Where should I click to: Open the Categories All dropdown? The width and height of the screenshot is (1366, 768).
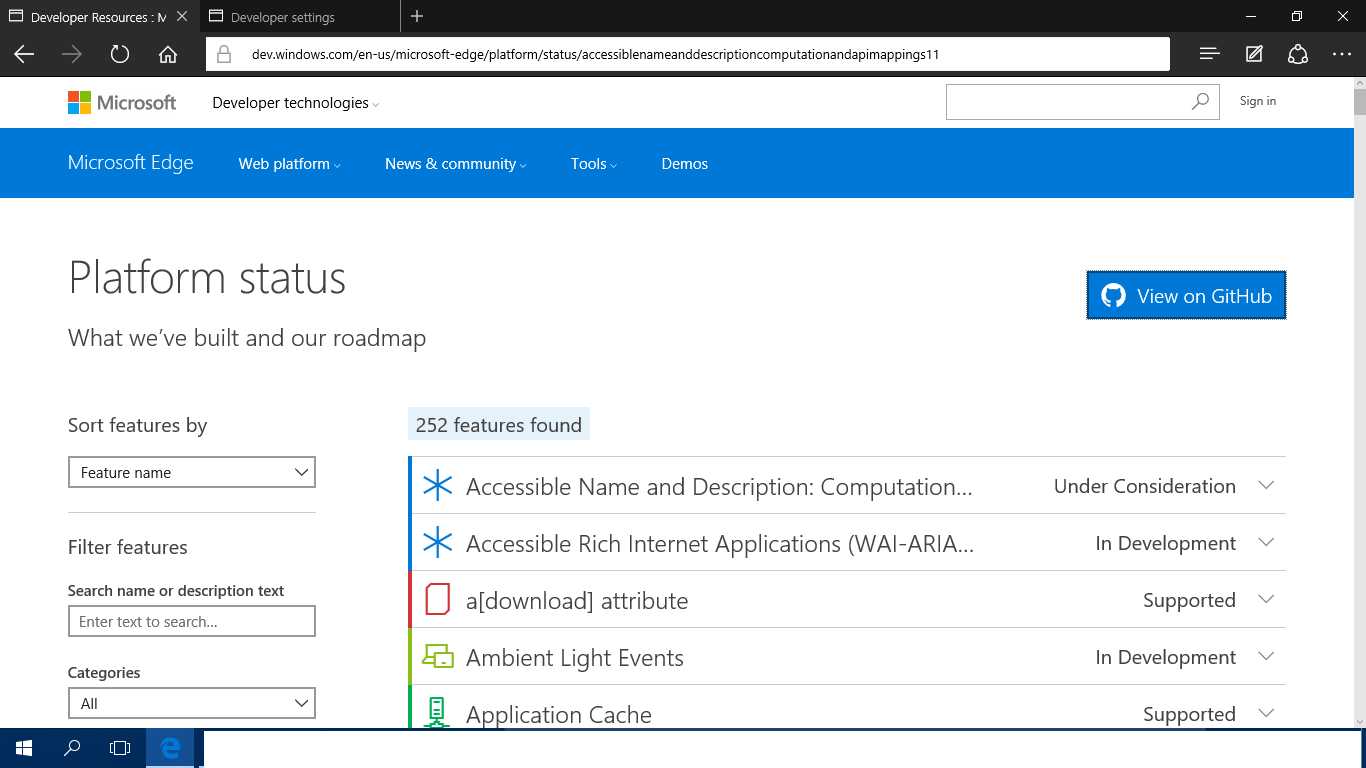(x=192, y=703)
